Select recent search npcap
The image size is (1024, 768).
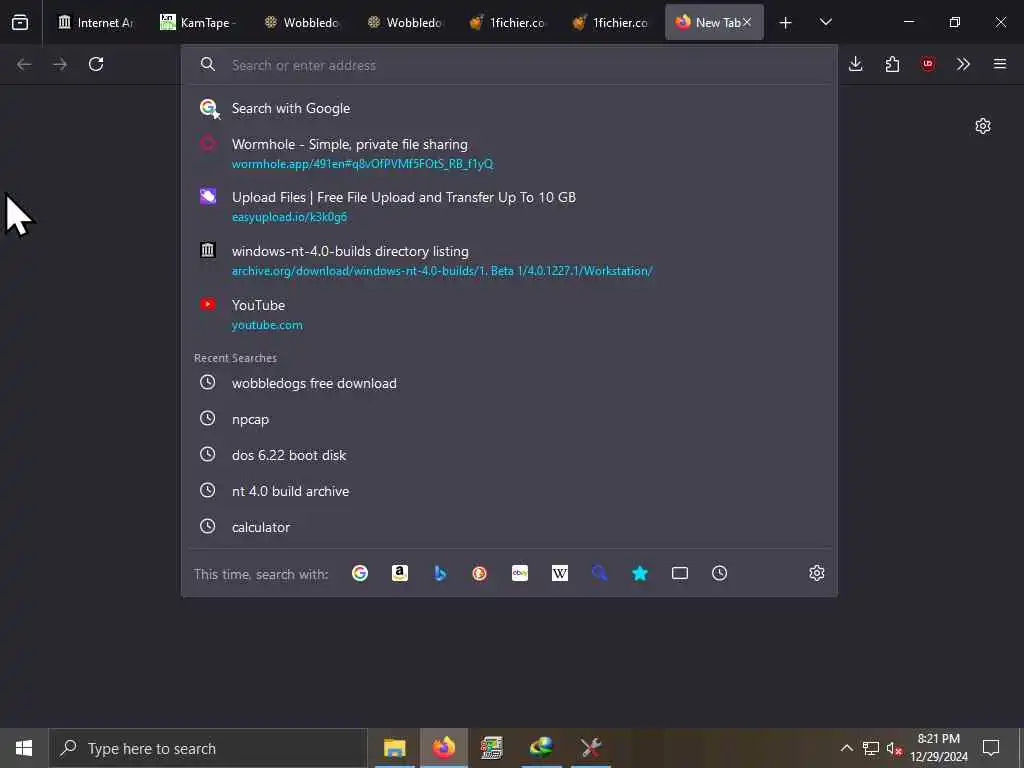tap(509, 419)
